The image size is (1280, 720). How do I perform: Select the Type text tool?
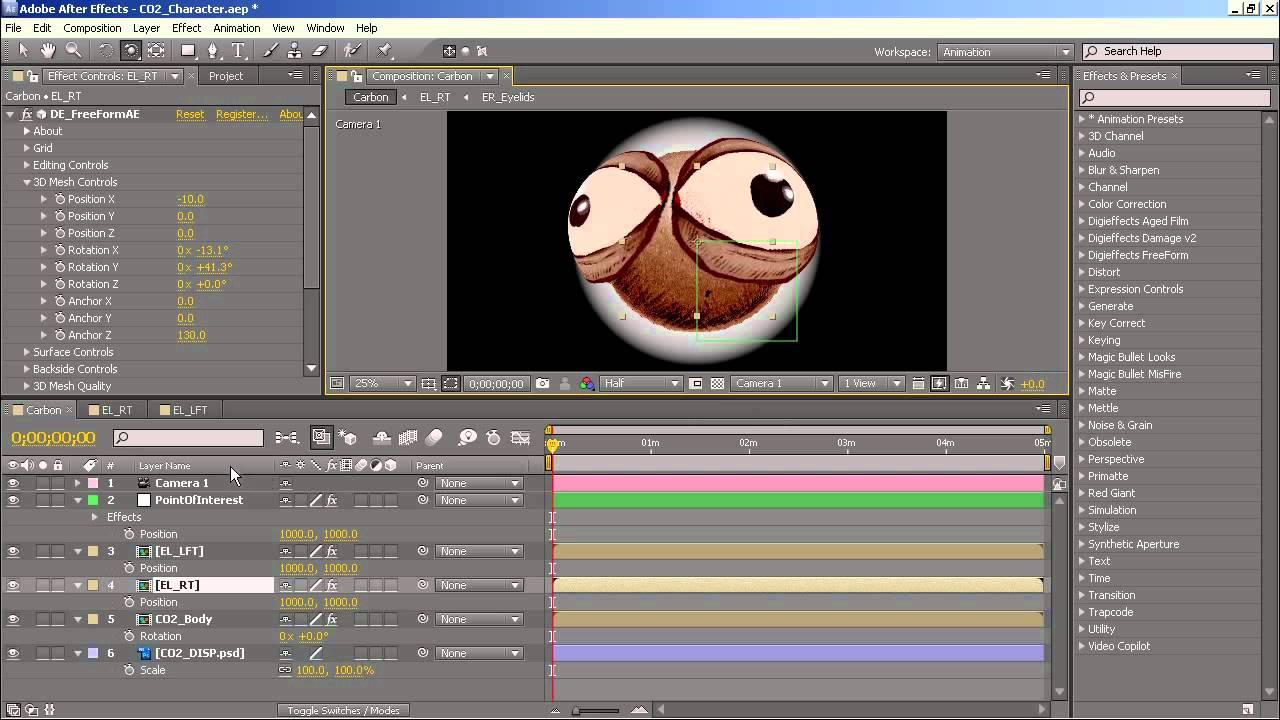[x=238, y=50]
